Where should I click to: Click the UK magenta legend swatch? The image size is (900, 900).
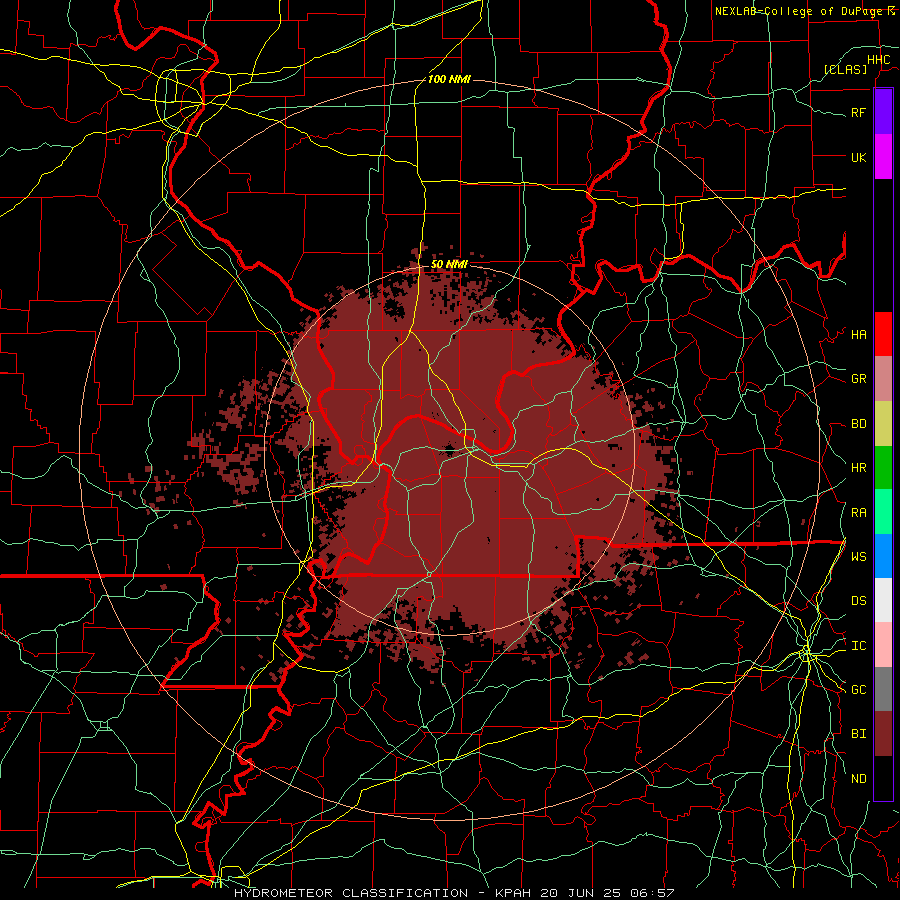click(x=883, y=157)
